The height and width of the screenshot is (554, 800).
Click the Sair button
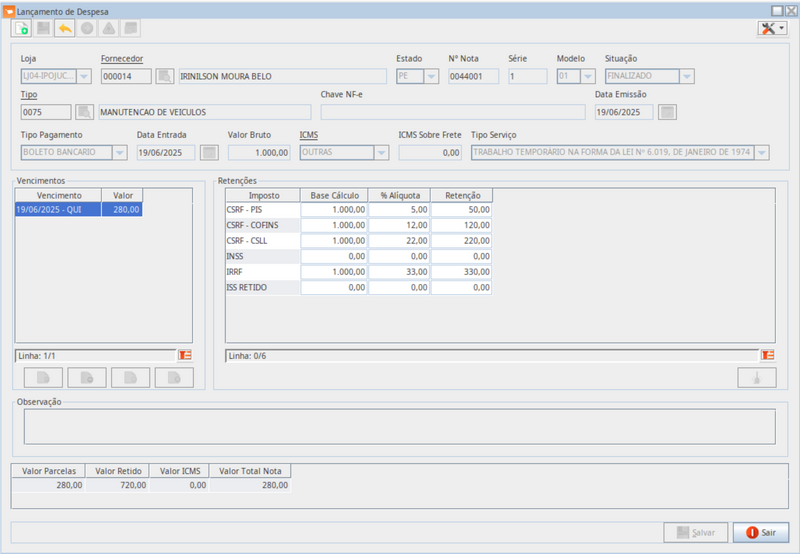click(760, 533)
